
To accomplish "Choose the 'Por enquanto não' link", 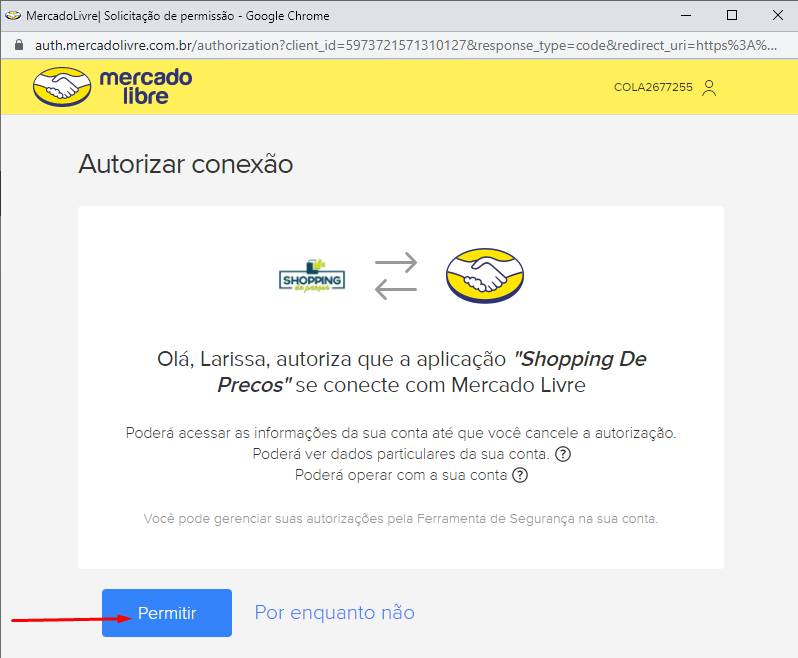I will 334,612.
